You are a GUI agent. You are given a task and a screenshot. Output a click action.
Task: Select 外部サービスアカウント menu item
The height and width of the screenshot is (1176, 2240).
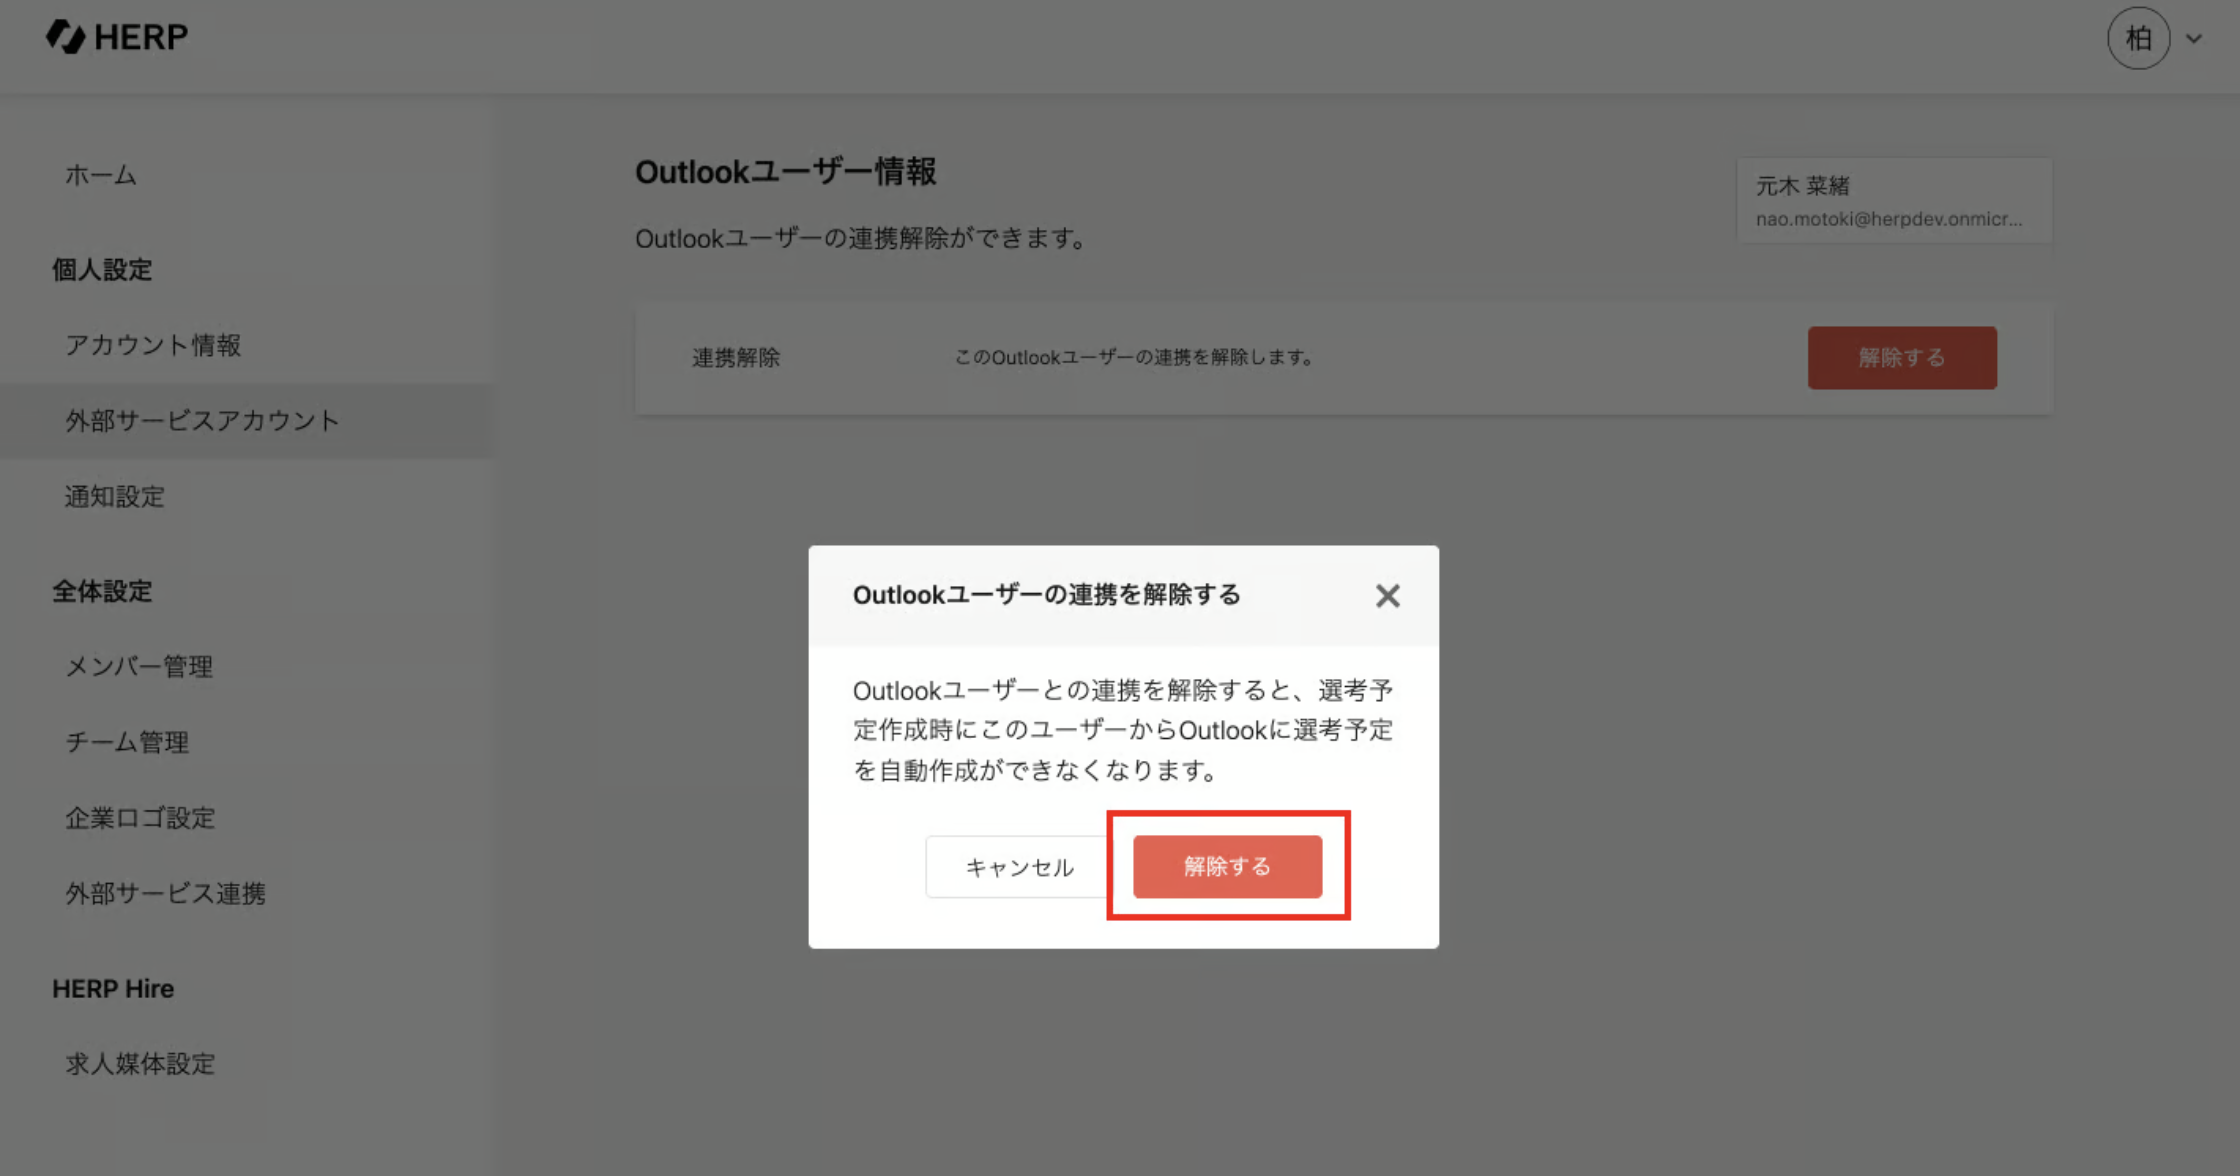203,421
